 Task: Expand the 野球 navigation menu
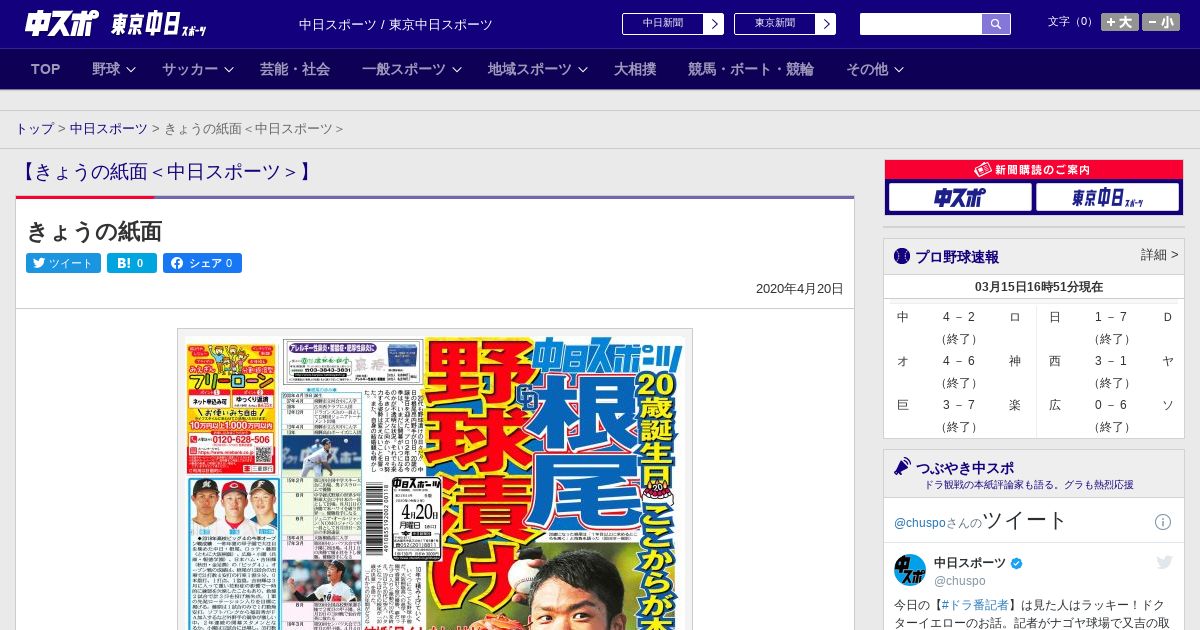pyautogui.click(x=114, y=69)
